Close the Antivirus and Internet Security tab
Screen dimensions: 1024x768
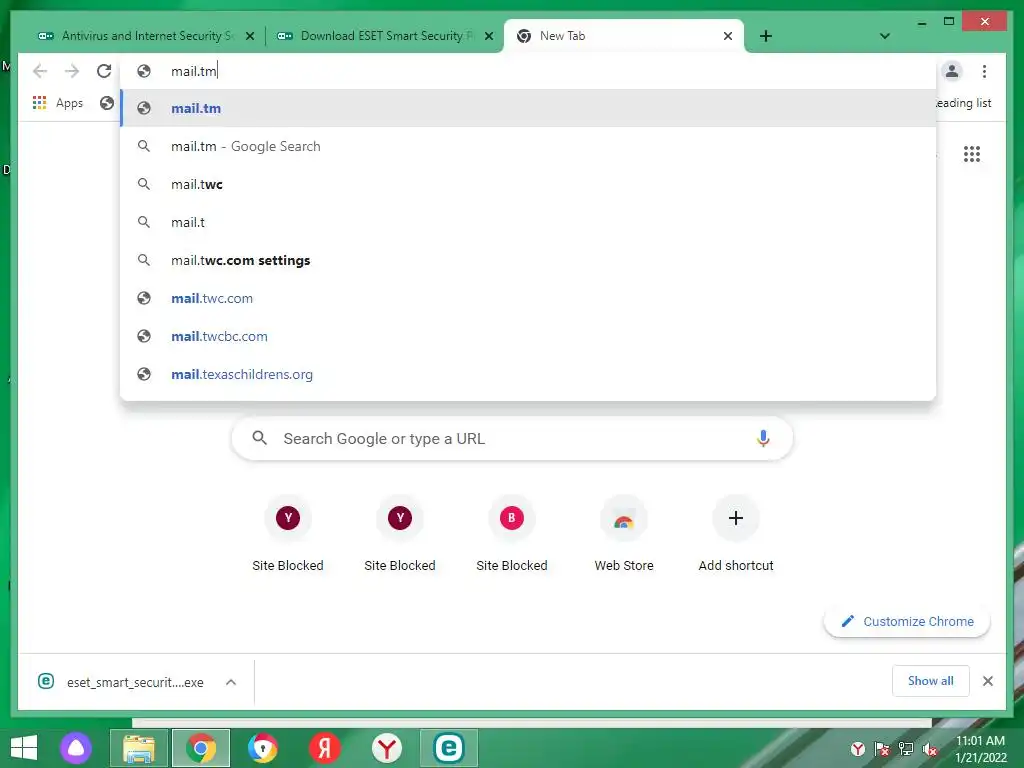pyautogui.click(x=249, y=37)
